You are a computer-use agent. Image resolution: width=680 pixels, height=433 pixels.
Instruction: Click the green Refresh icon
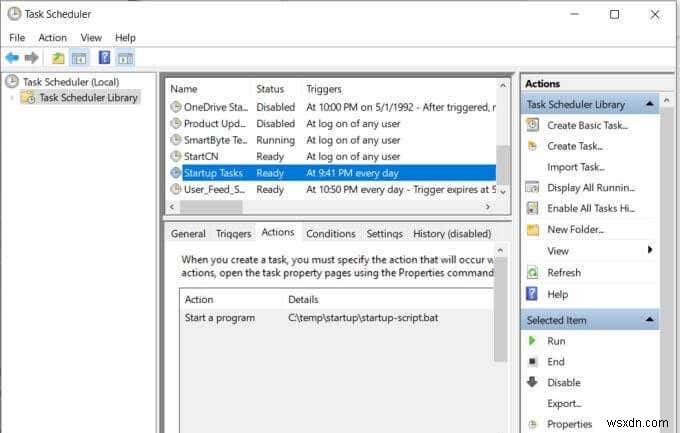point(533,272)
